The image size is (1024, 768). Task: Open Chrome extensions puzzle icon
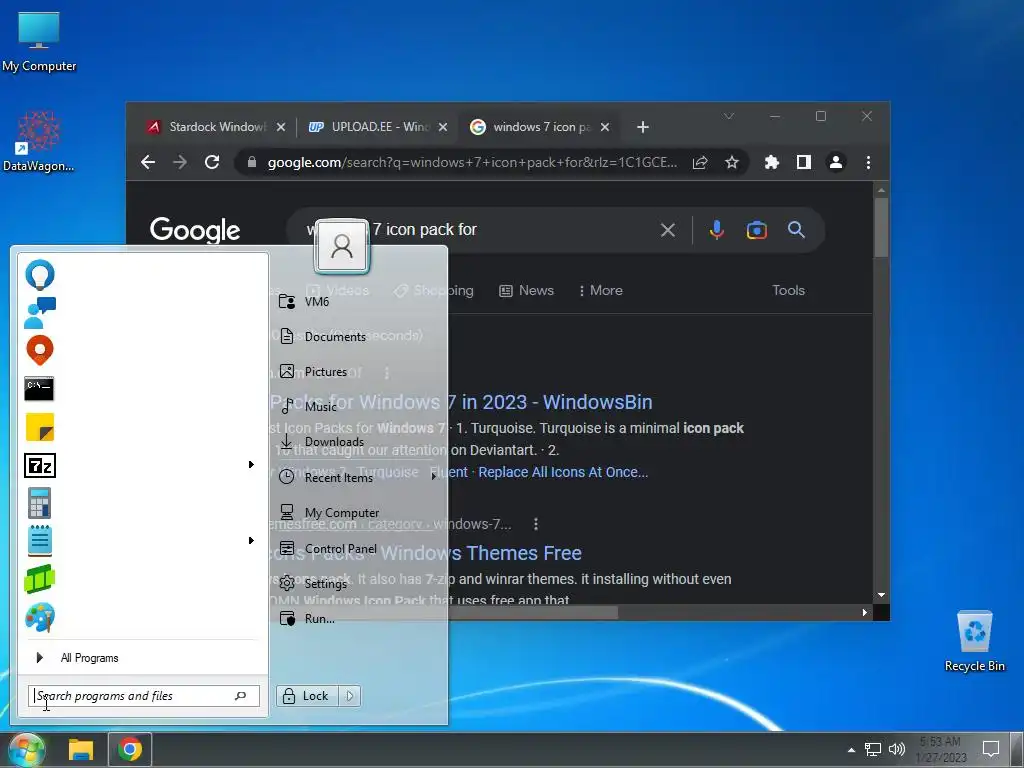(771, 162)
